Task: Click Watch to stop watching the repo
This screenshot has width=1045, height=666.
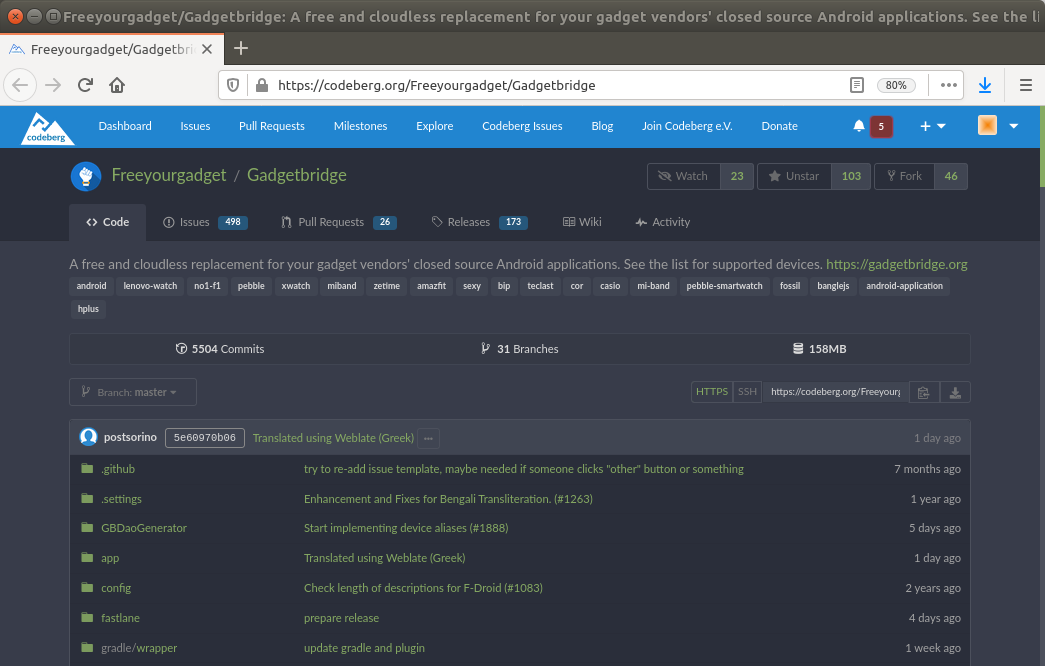Action: tap(683, 176)
